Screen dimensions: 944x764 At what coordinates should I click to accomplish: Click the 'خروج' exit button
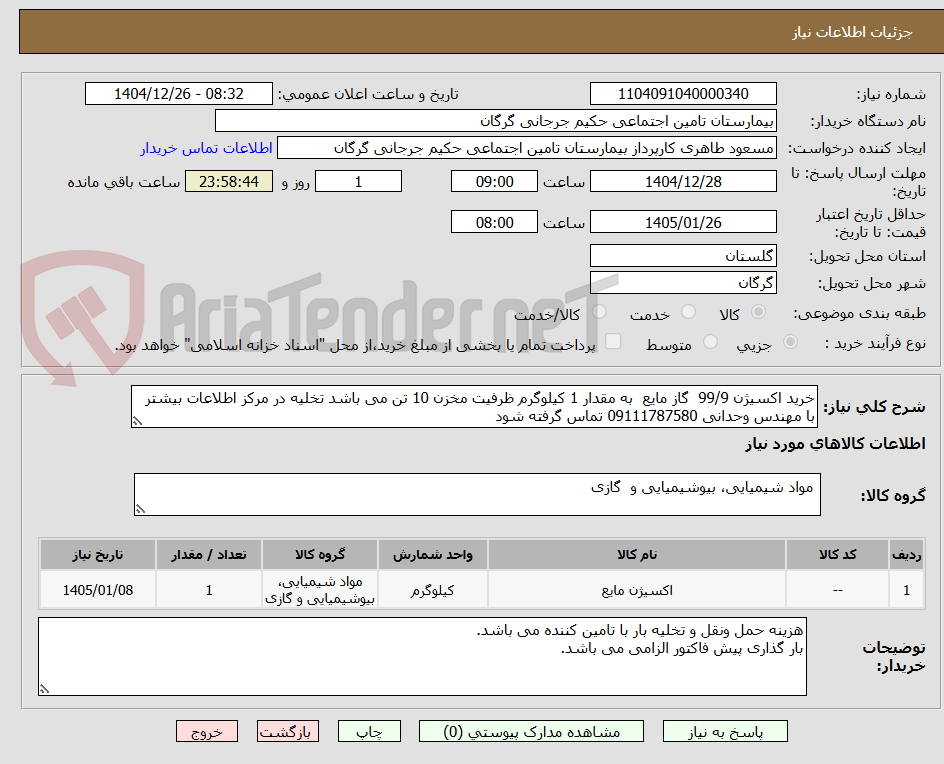coord(206,731)
